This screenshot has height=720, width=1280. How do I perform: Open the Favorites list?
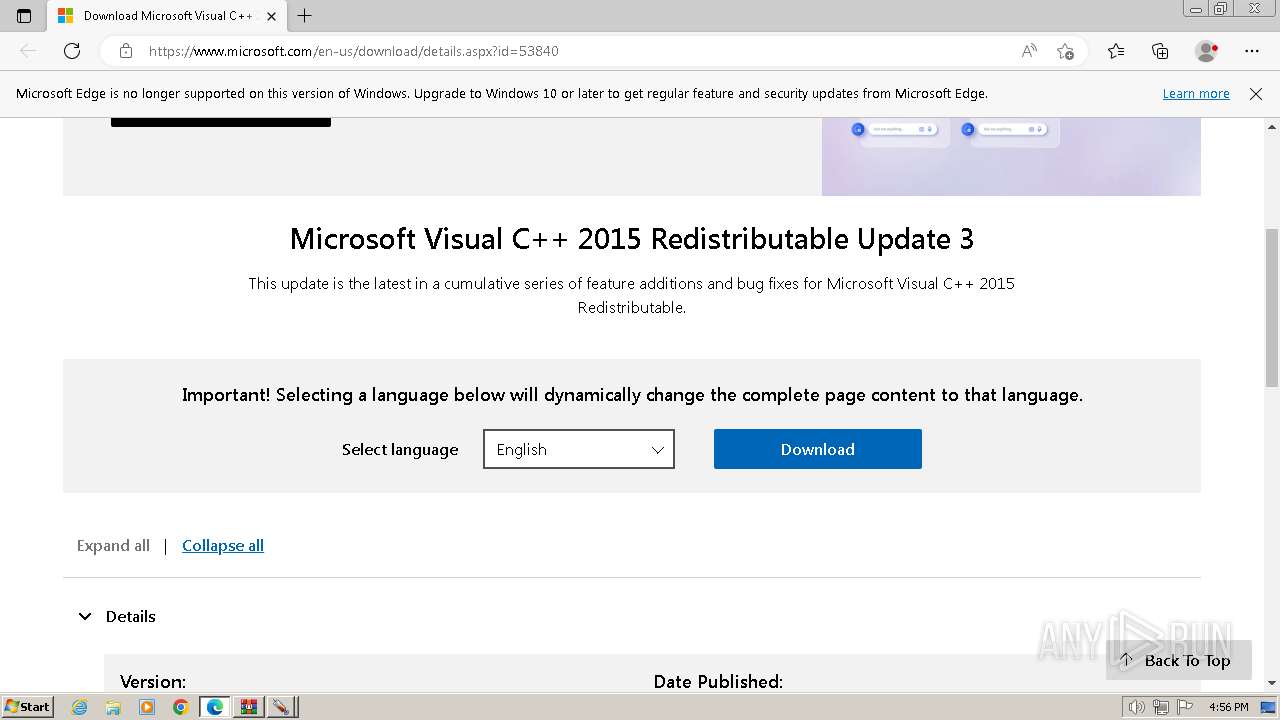pyautogui.click(x=1116, y=51)
